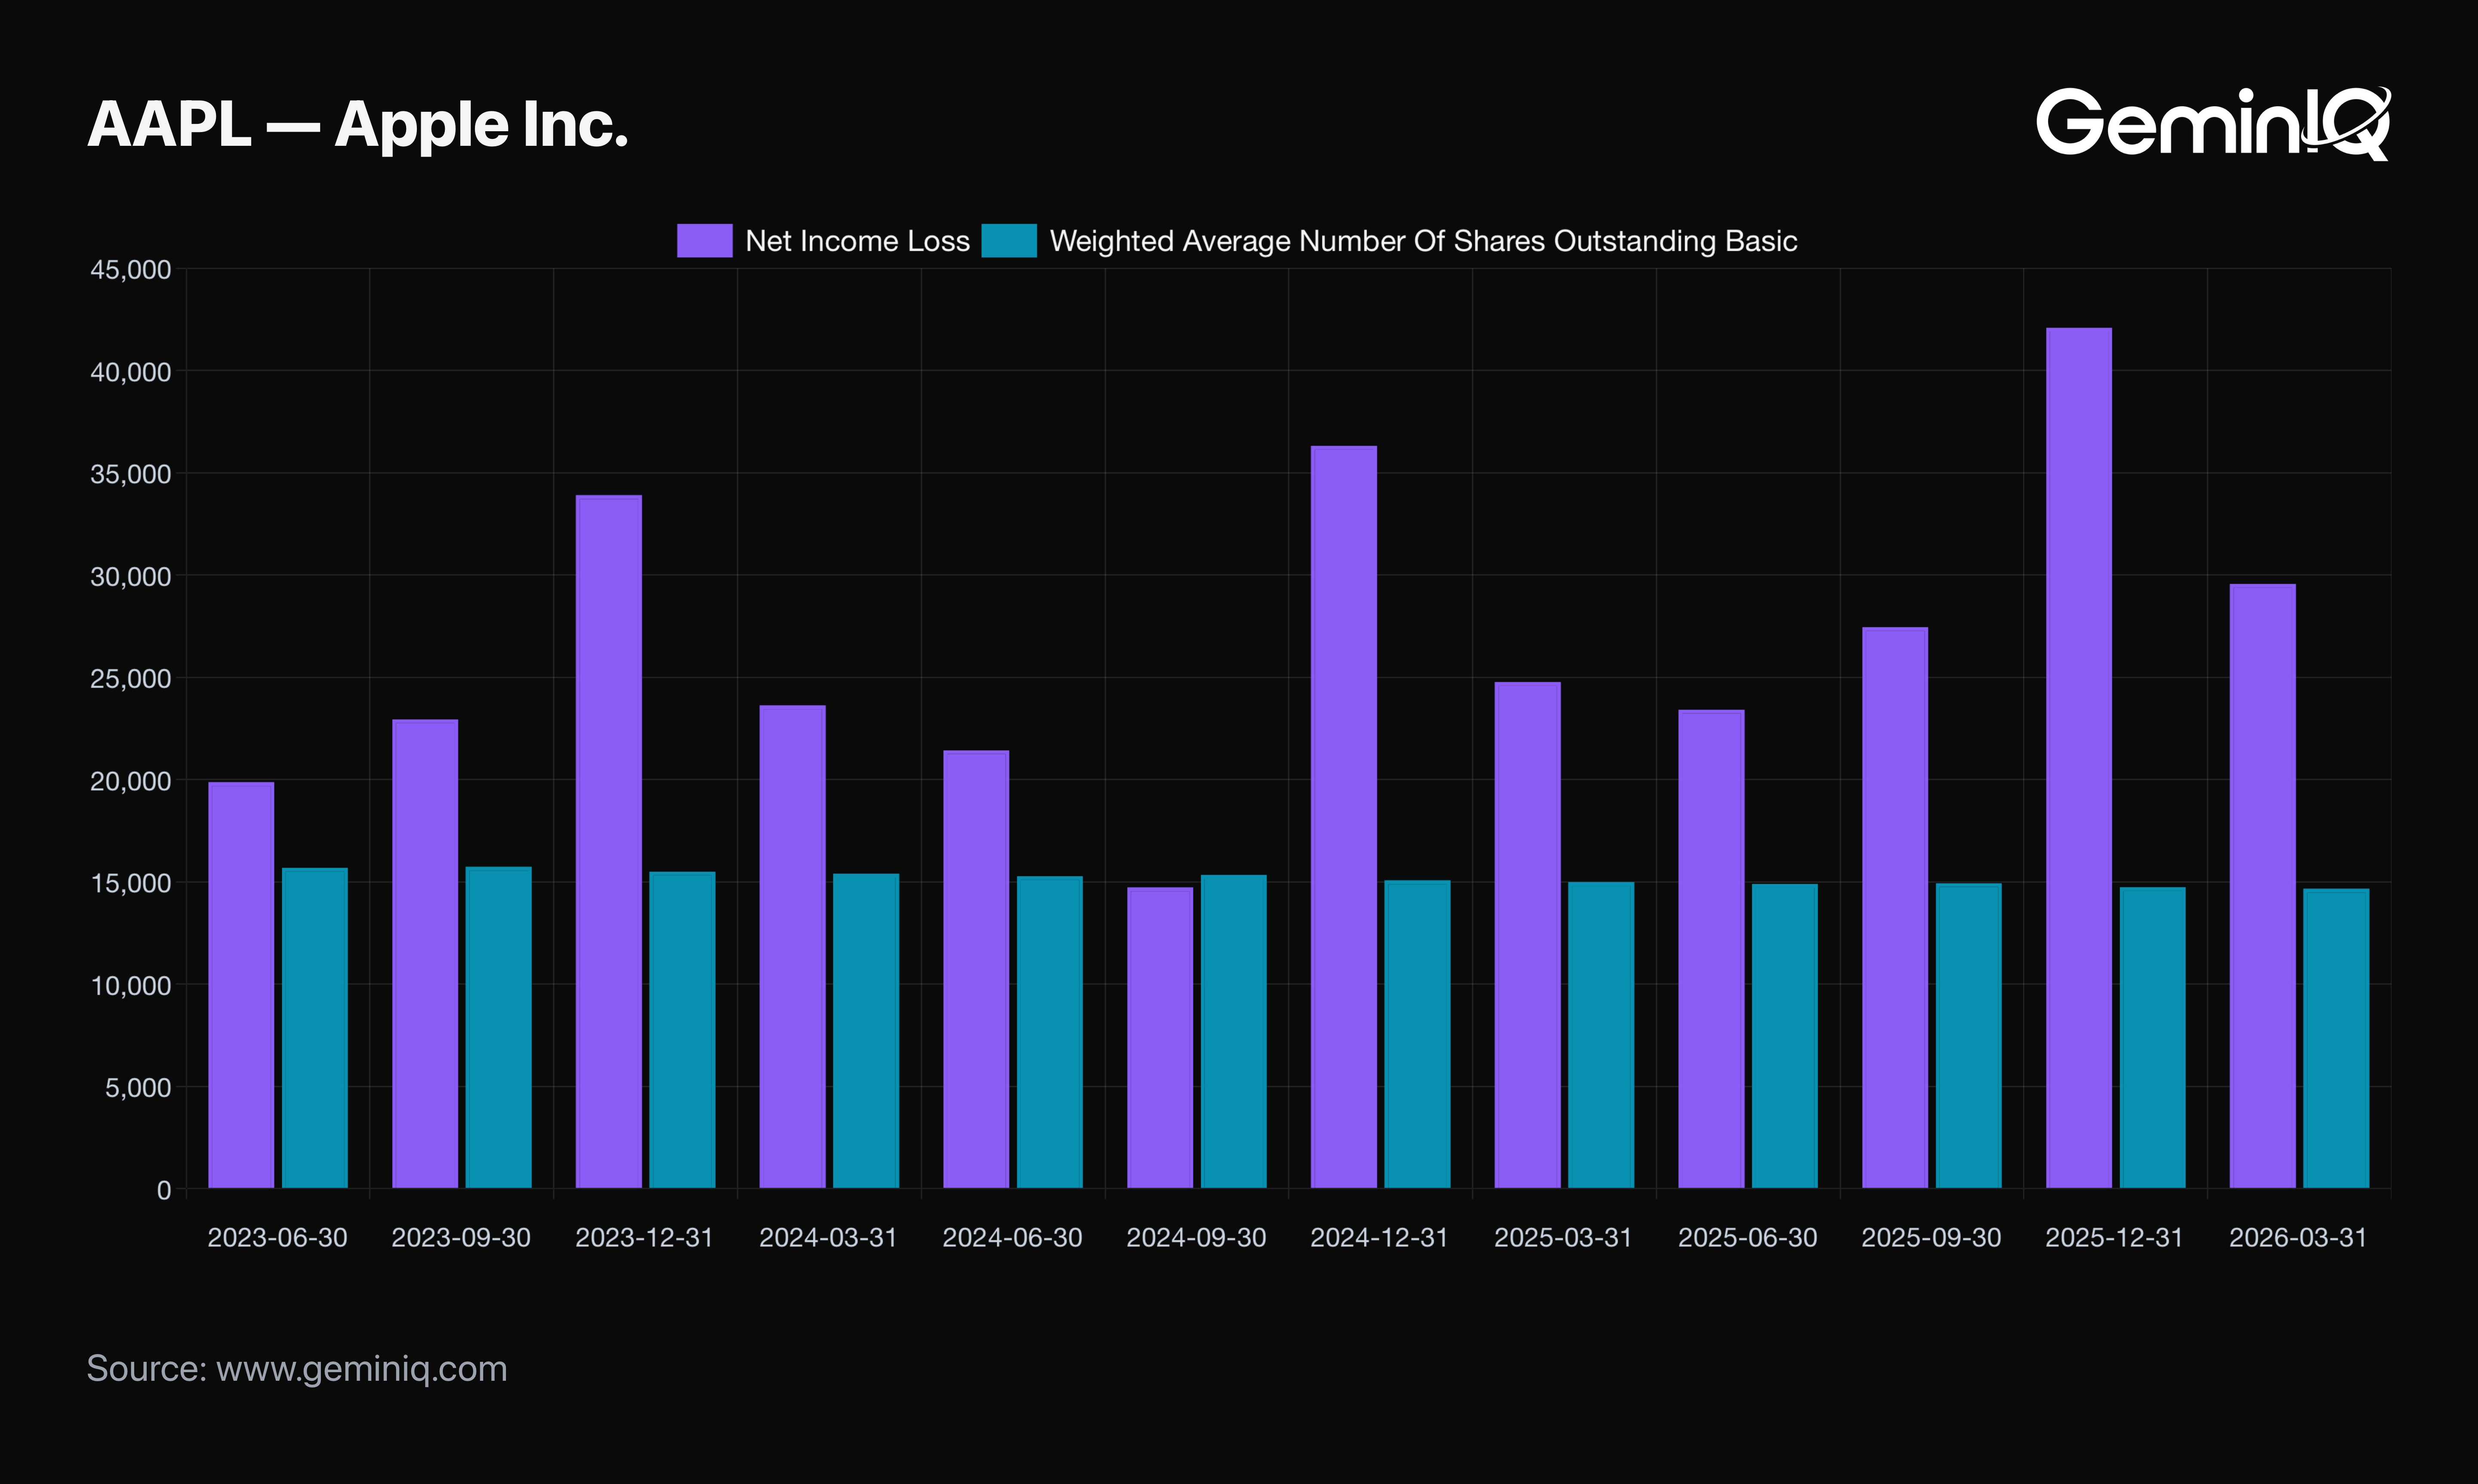Click the 2023-09-30 x-axis label

[x=461, y=1238]
